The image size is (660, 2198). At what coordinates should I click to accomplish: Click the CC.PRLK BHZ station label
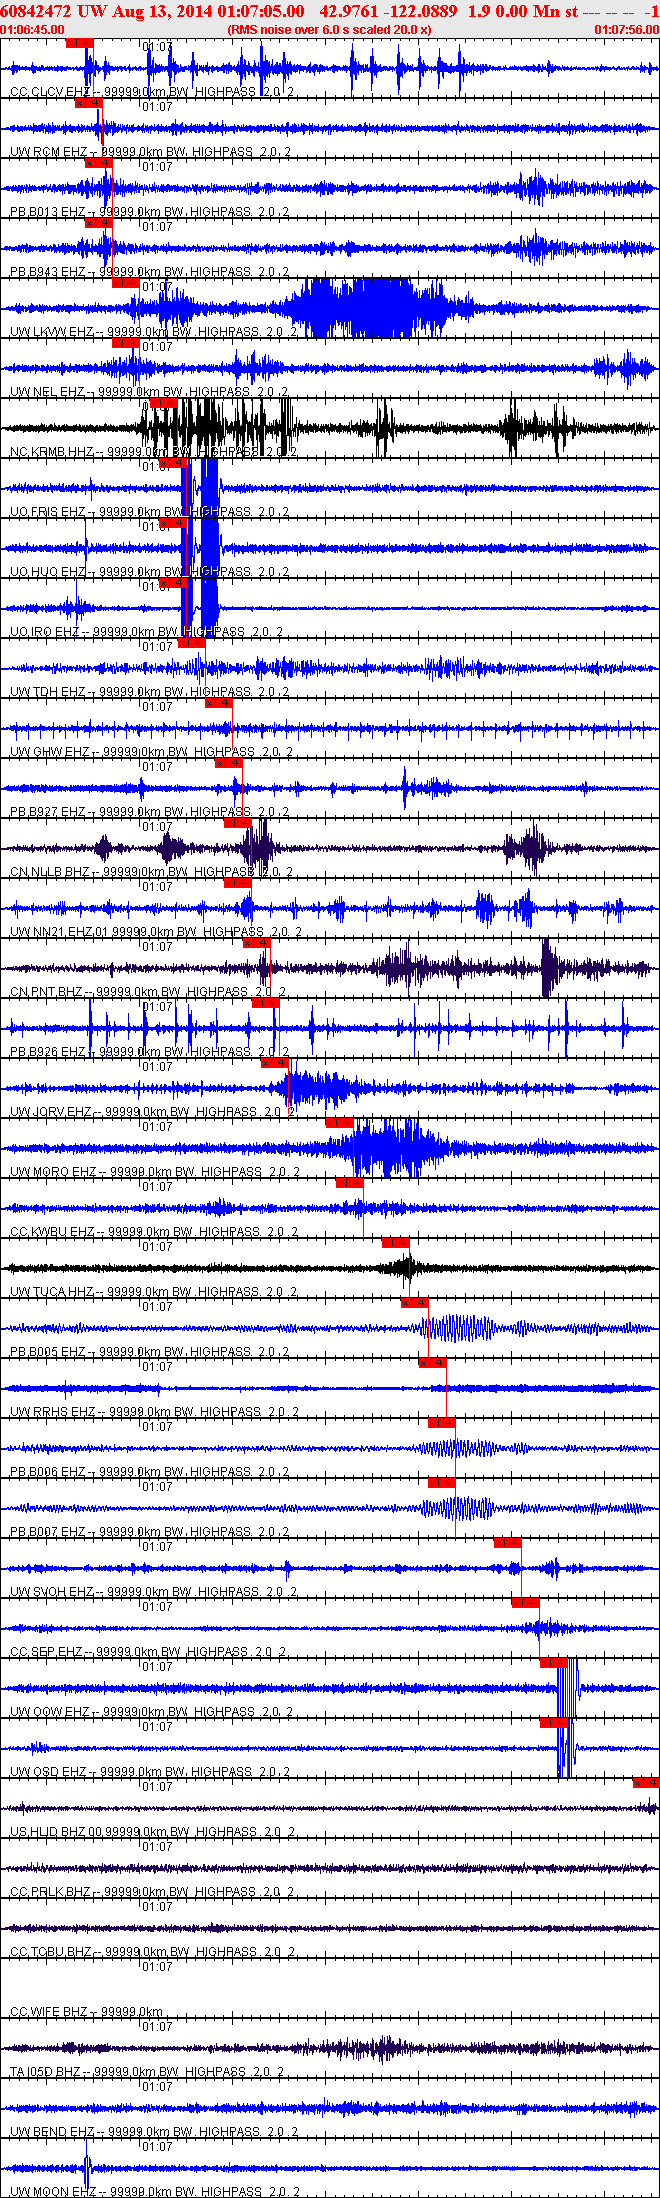coord(50,1892)
